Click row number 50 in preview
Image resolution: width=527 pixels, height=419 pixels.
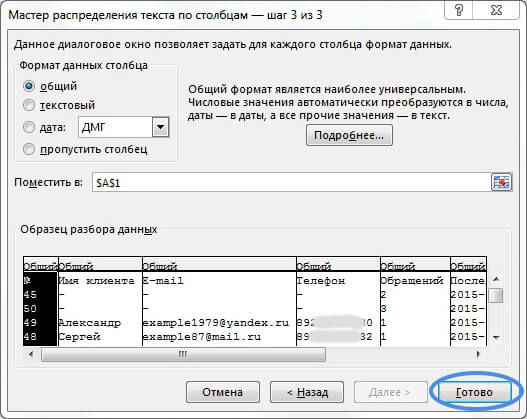30,308
